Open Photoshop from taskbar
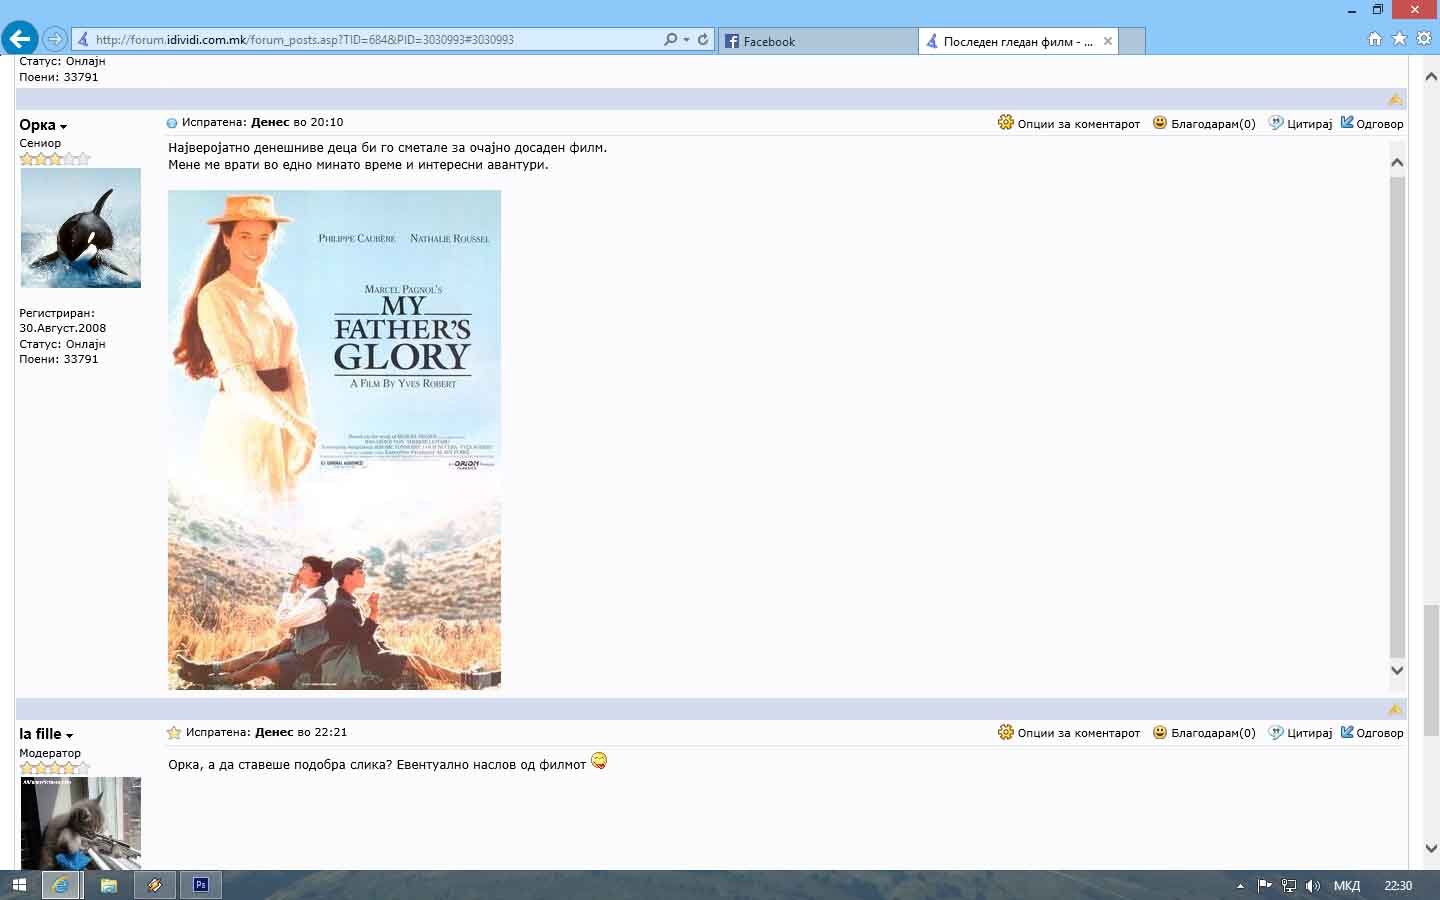Image resolution: width=1440 pixels, height=900 pixels. tap(201, 885)
